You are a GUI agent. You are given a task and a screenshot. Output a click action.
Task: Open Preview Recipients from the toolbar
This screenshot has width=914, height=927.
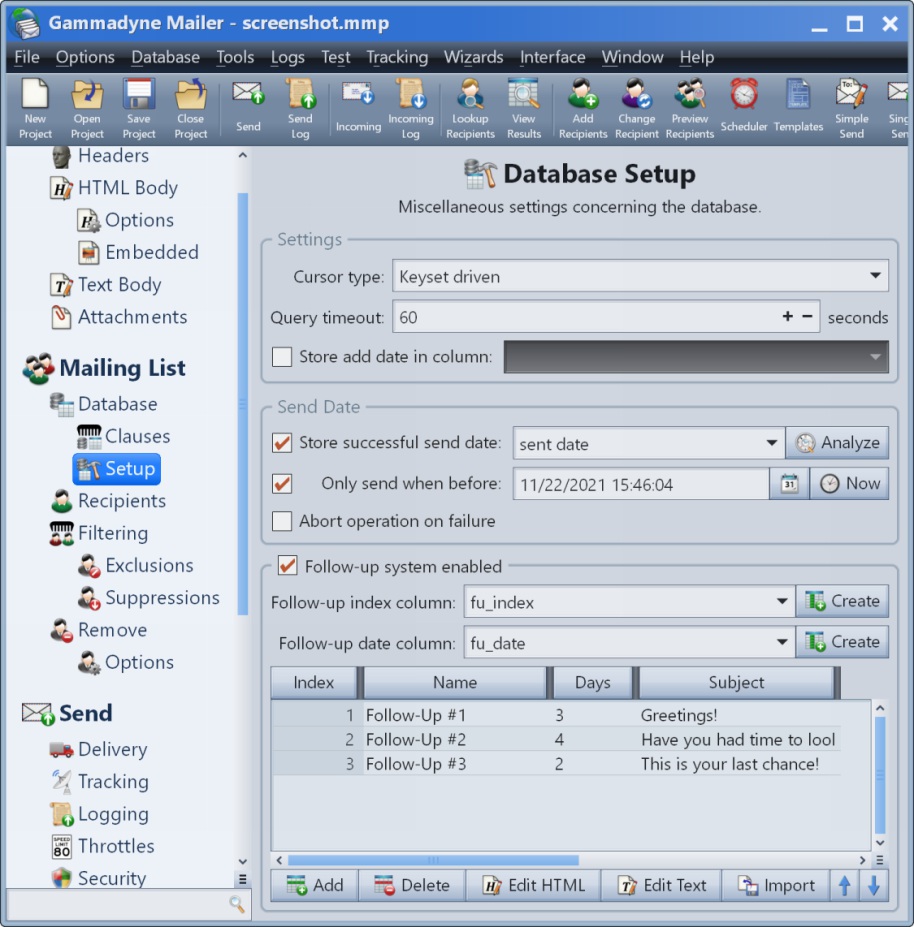(690, 109)
